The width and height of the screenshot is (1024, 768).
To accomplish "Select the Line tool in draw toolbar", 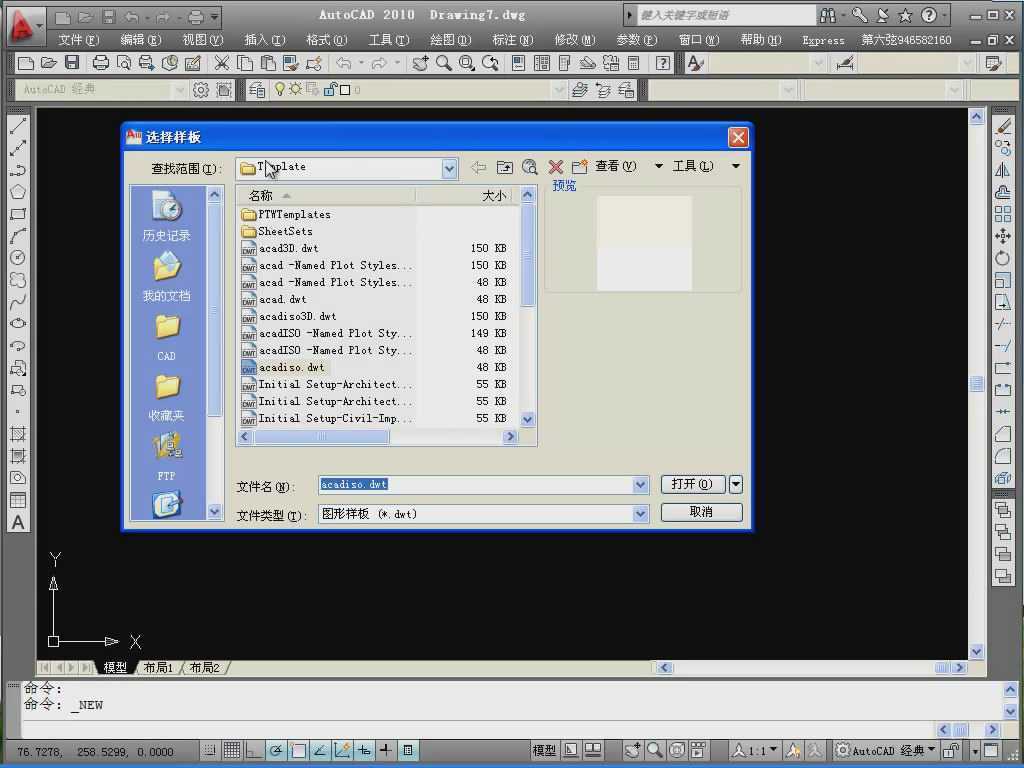I will coord(18,126).
